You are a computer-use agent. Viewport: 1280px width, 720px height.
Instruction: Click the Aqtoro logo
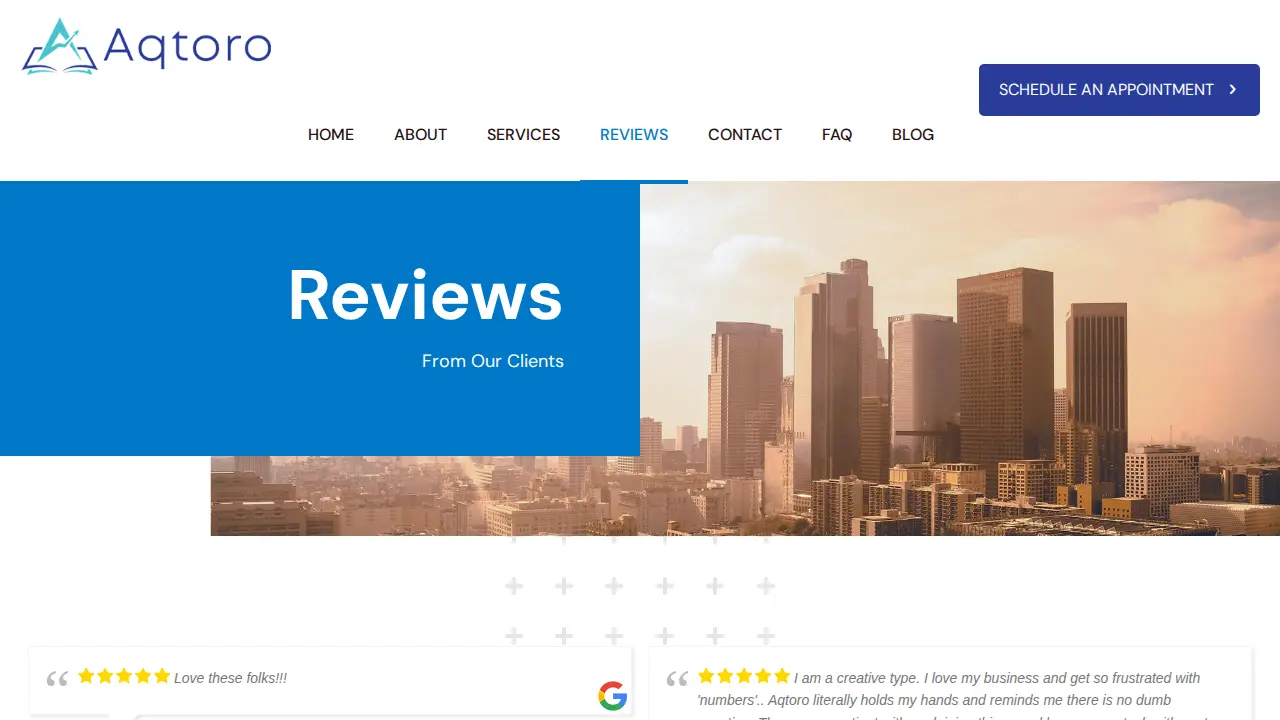(x=146, y=46)
